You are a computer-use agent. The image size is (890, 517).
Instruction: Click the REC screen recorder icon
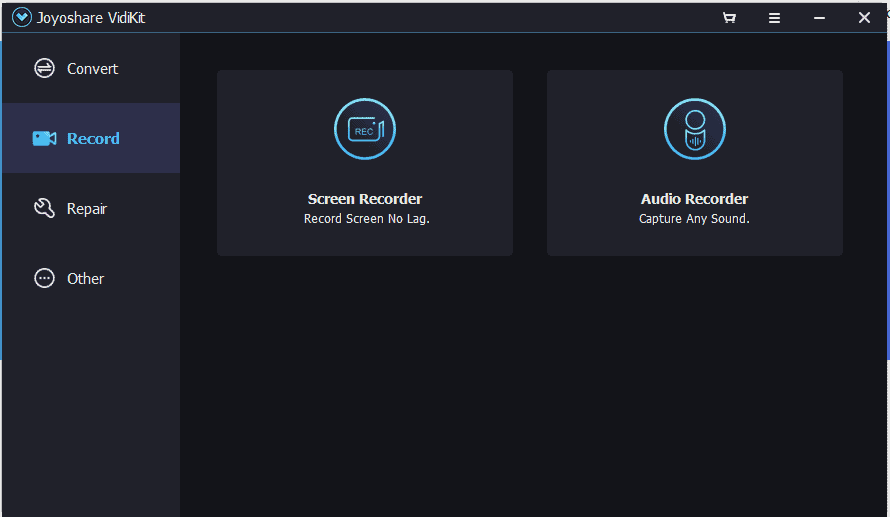click(365, 129)
